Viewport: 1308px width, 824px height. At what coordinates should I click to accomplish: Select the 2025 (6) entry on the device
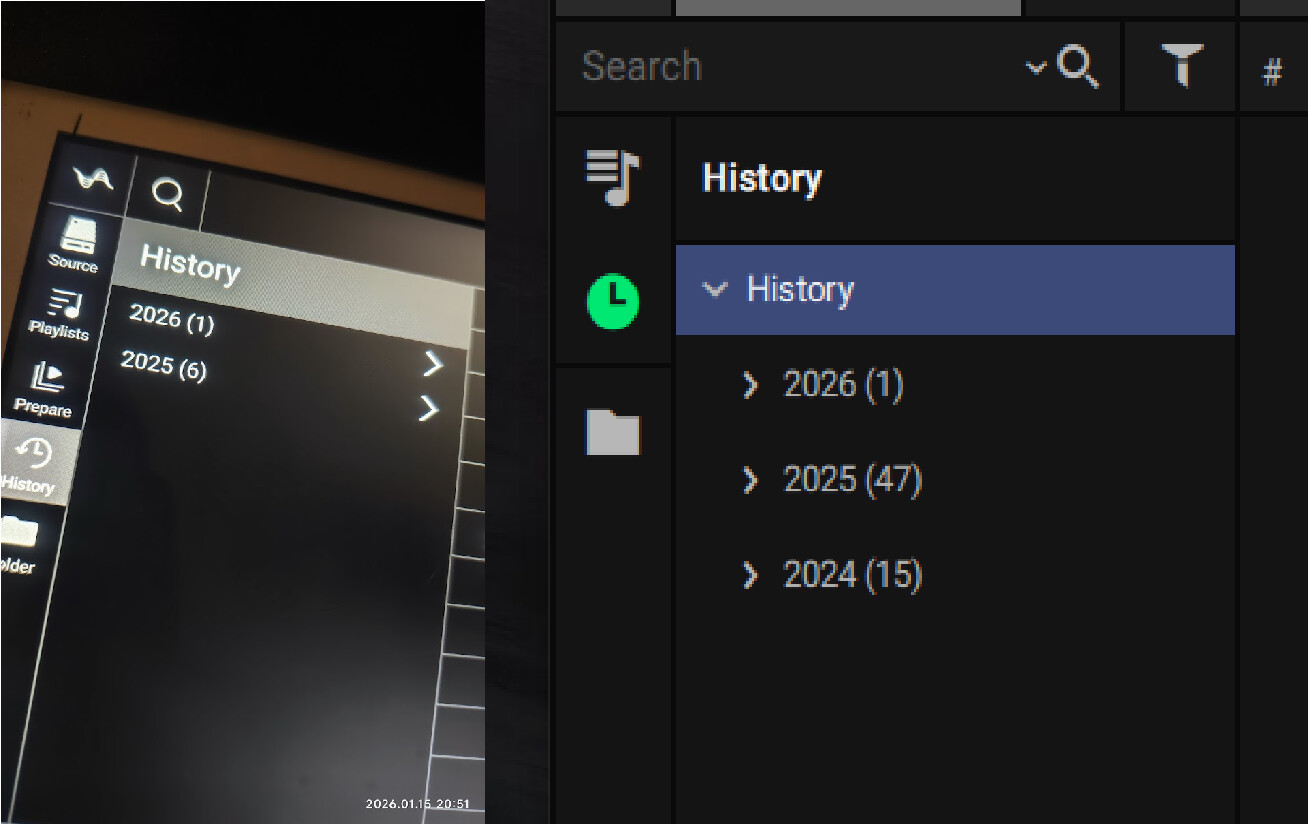[x=164, y=366]
